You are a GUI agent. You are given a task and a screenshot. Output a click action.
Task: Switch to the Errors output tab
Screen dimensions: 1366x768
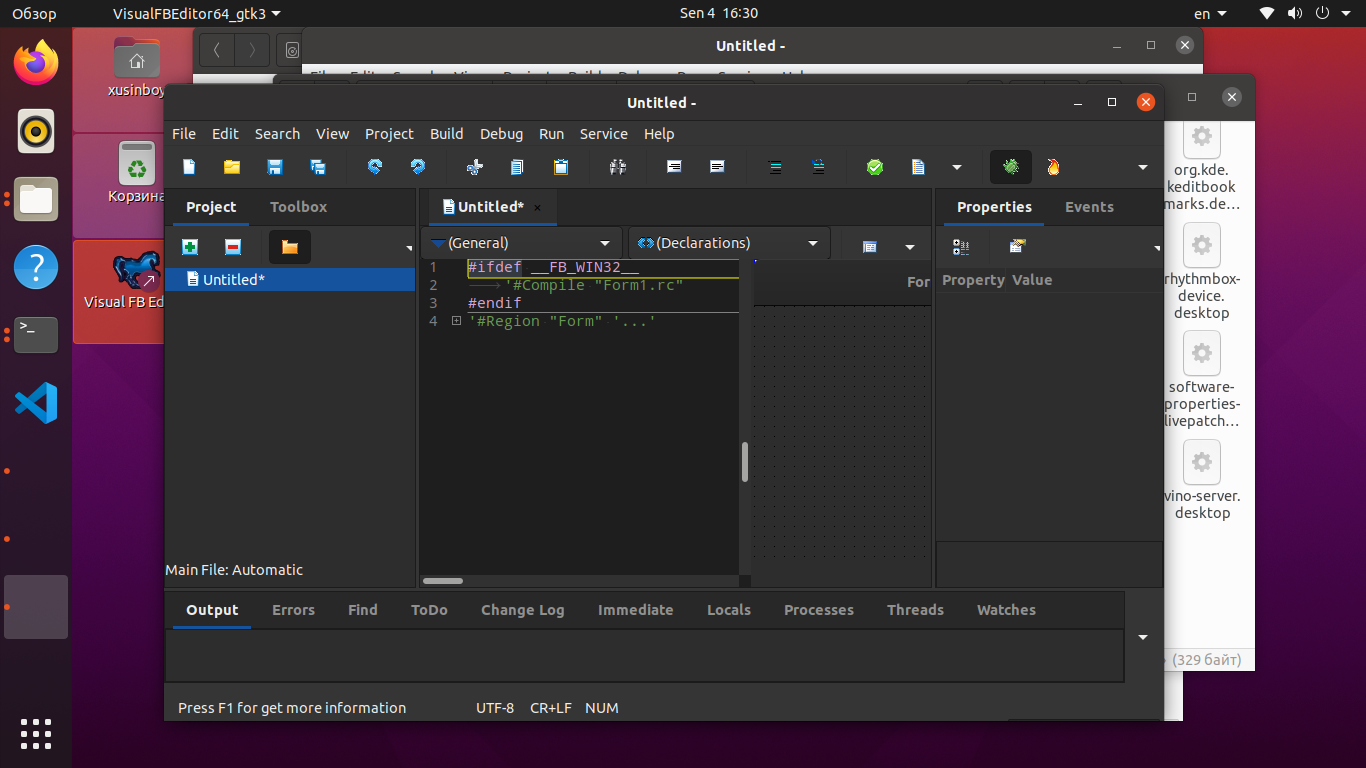tap(293, 610)
